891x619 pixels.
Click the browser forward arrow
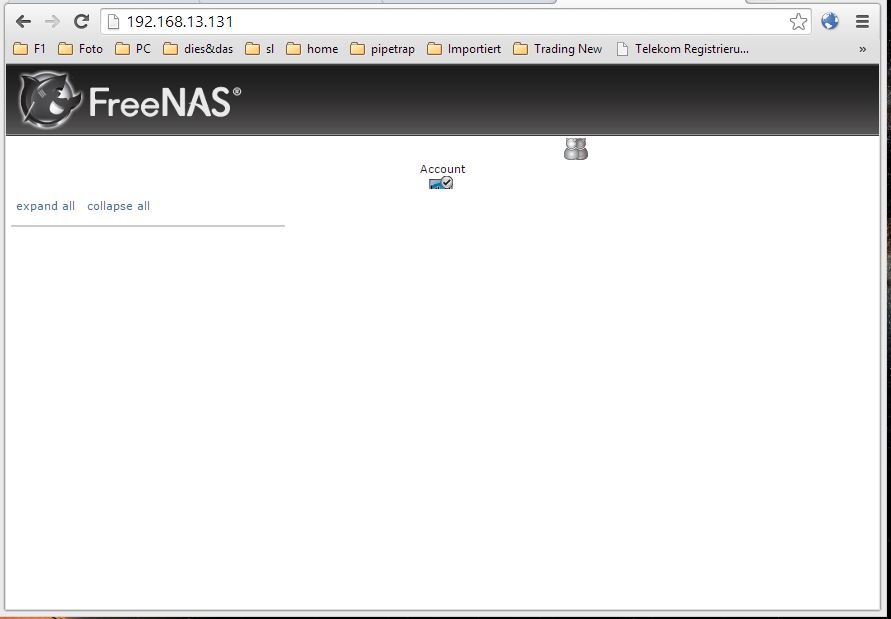click(52, 22)
